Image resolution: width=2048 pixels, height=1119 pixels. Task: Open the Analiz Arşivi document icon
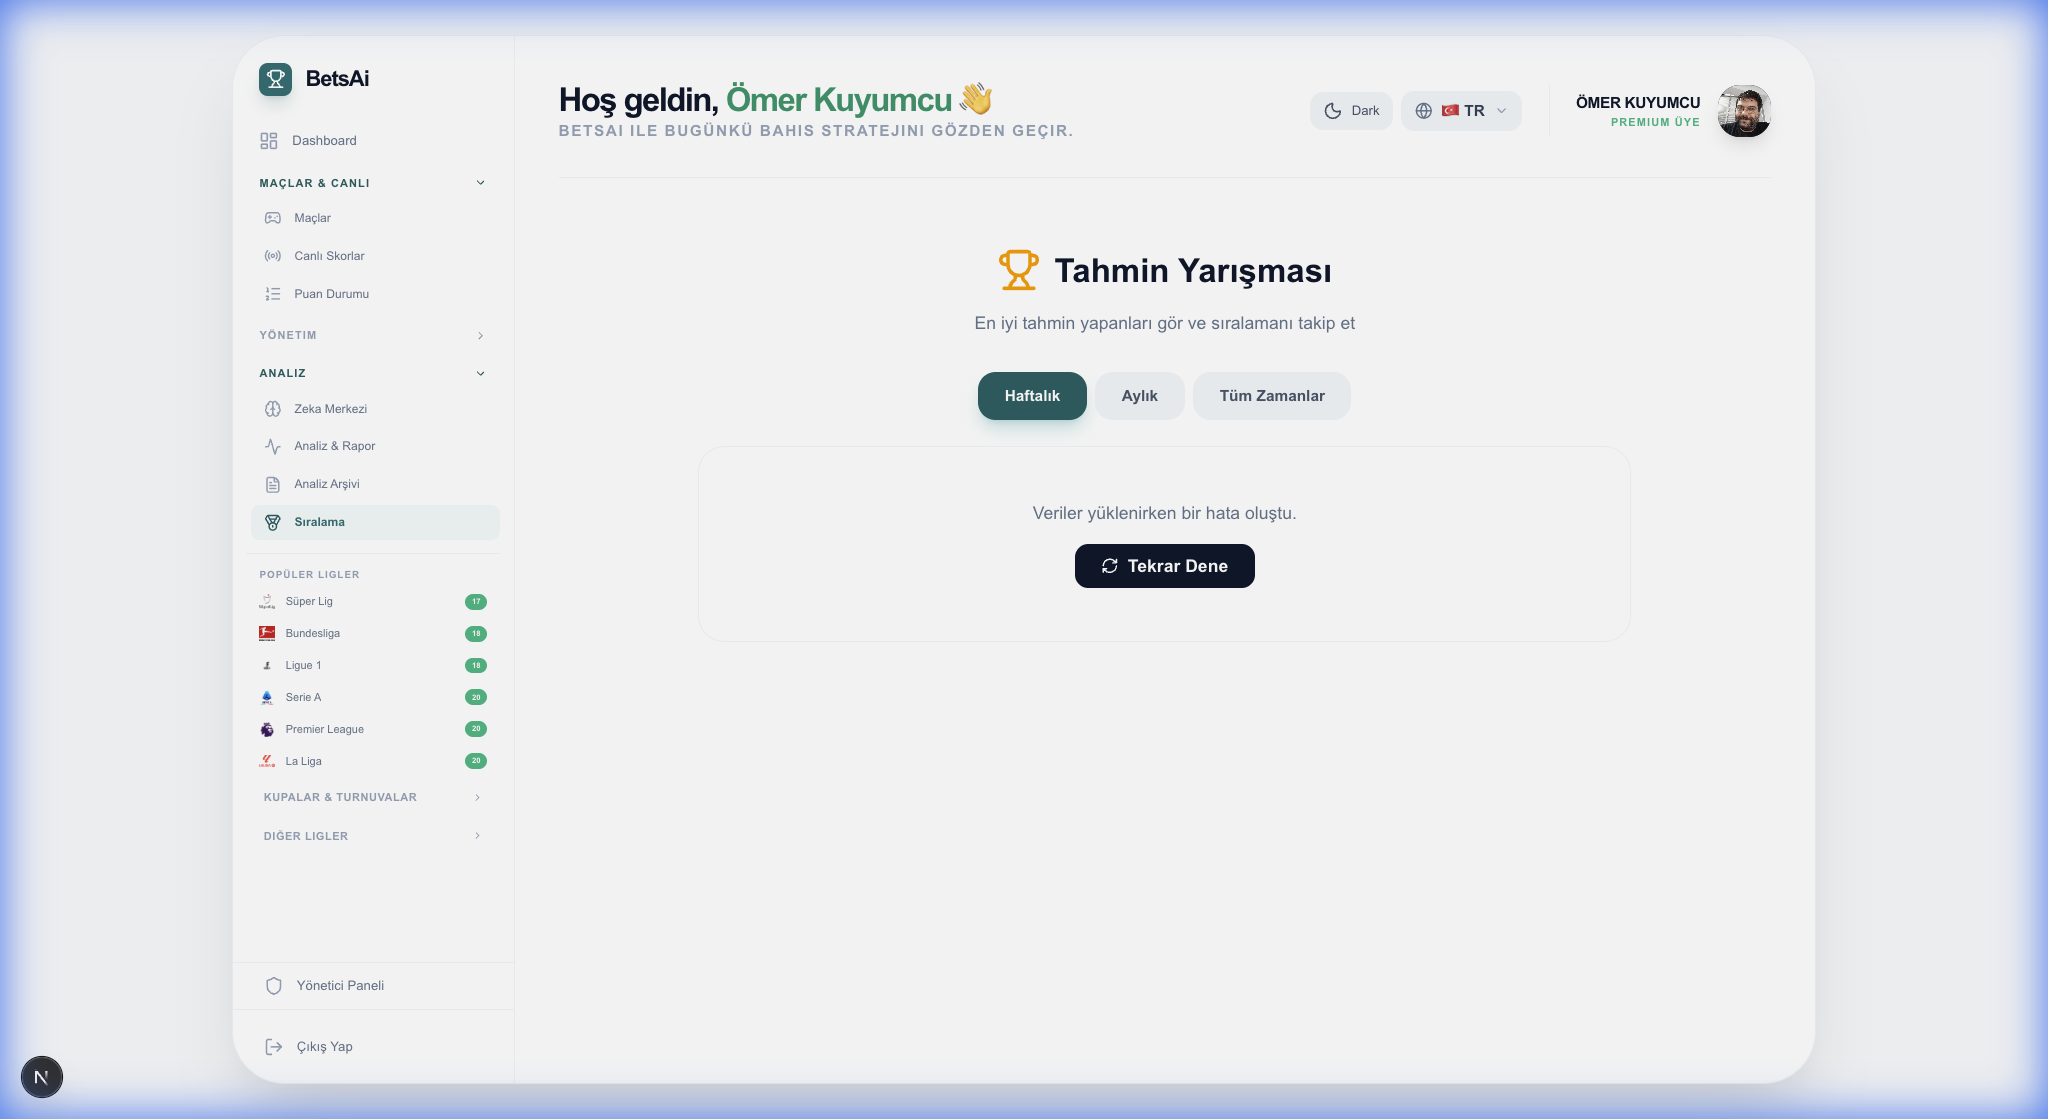pos(273,484)
